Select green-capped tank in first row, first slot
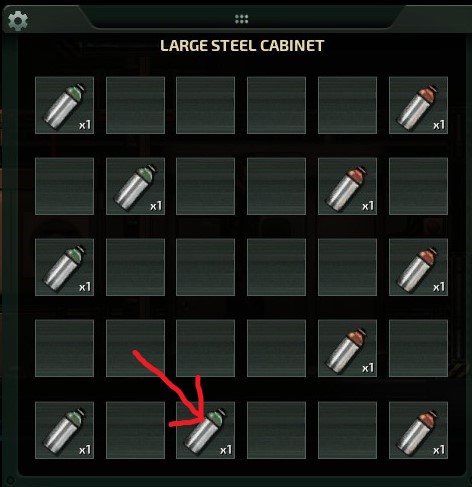 coord(64,105)
